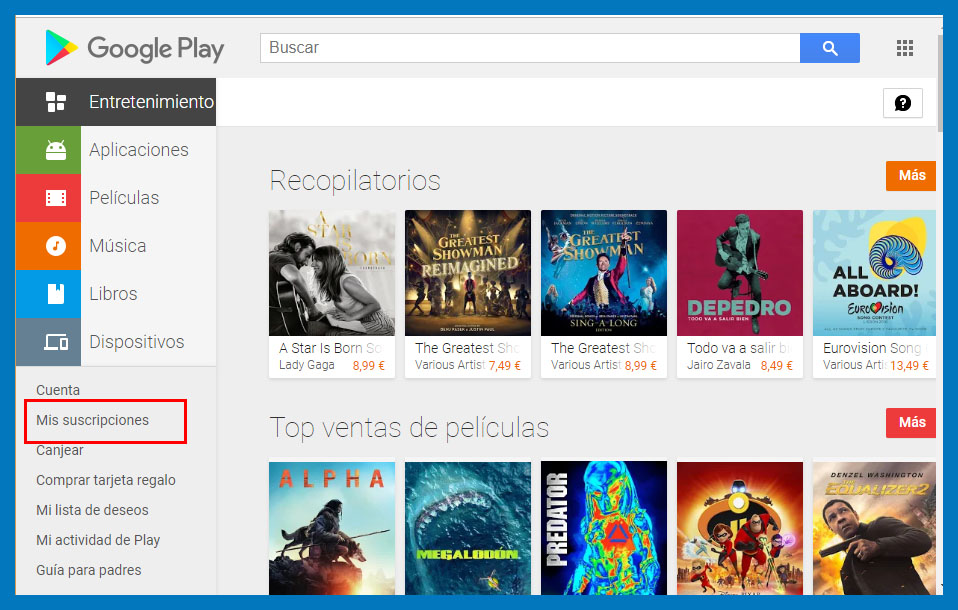
Task: Click the 8,49 € price for Jairo Zavala
Action: 777,366
